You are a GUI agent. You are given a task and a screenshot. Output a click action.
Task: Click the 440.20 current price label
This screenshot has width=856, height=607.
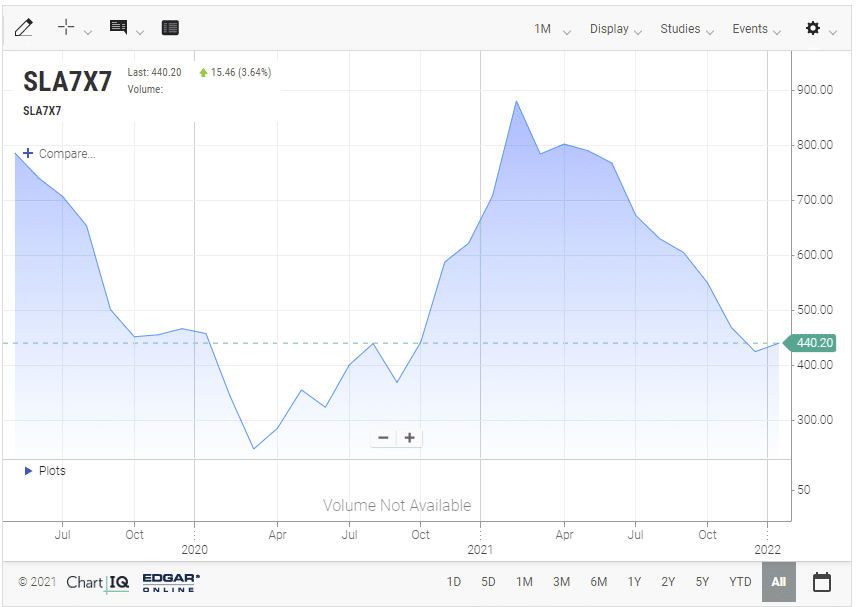pyautogui.click(x=813, y=343)
